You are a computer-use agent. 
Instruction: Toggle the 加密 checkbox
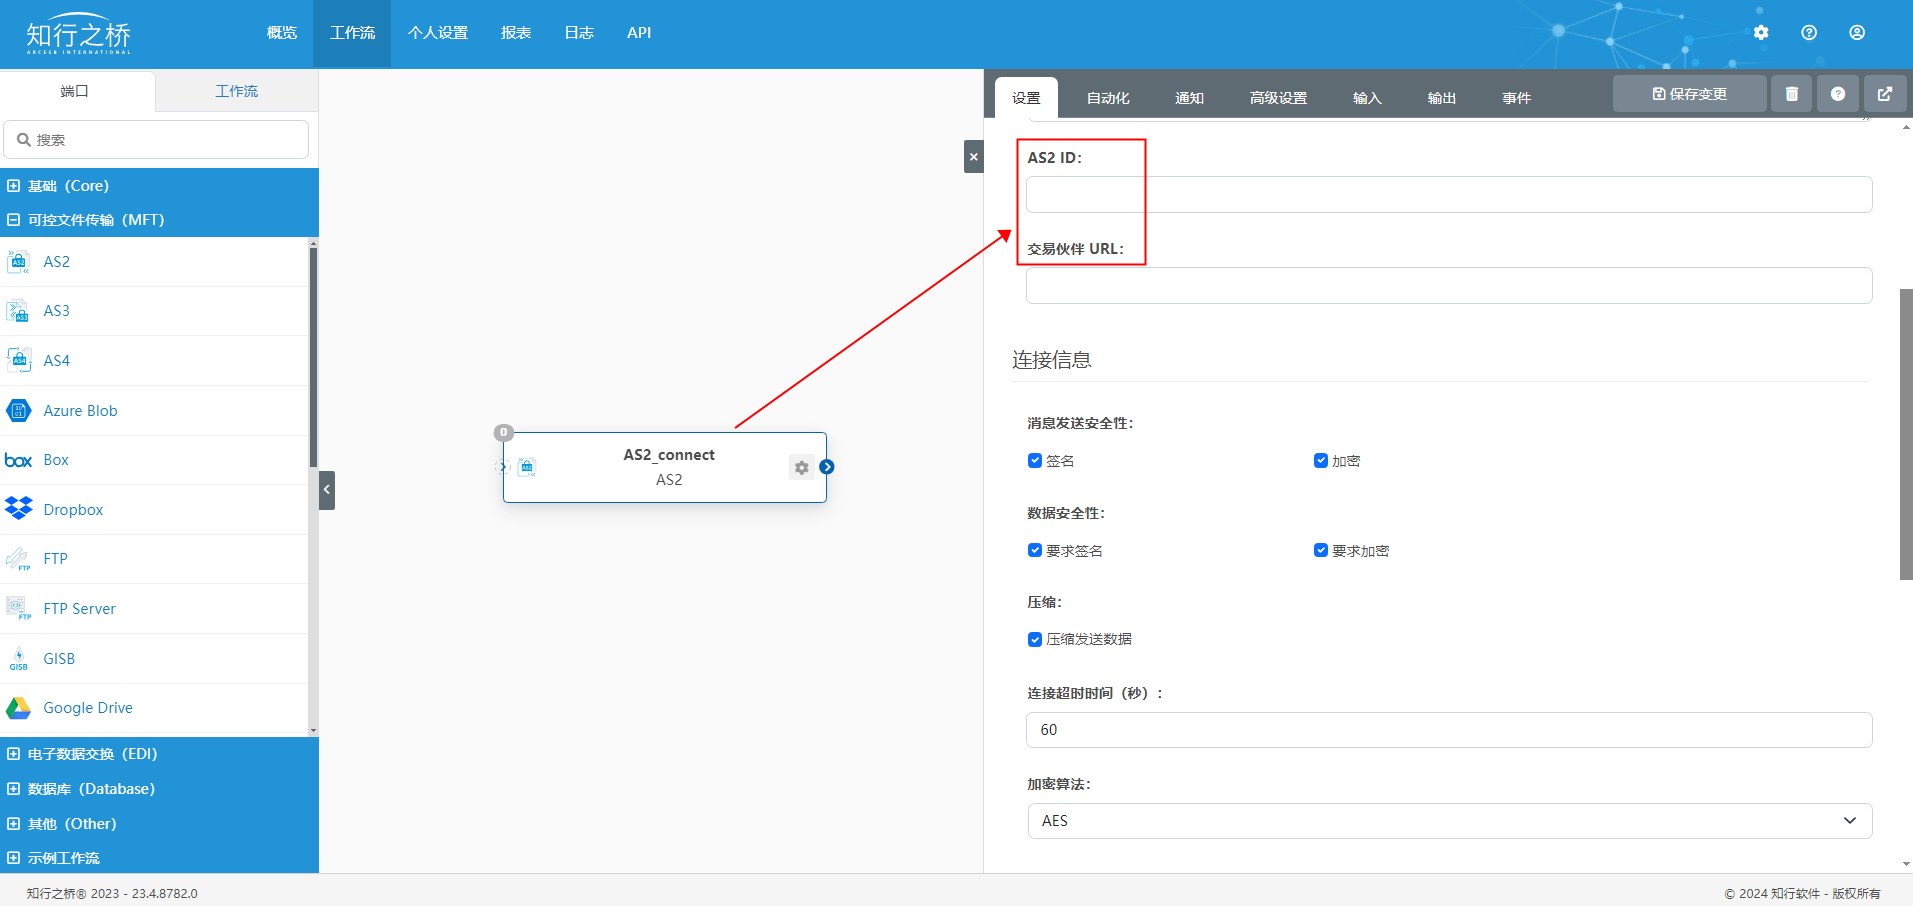click(1321, 461)
